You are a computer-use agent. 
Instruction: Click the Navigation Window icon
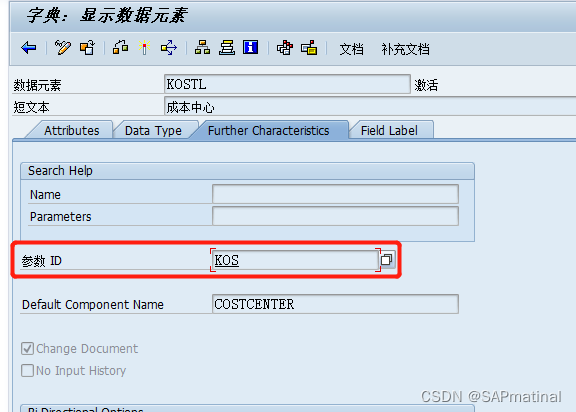227,48
